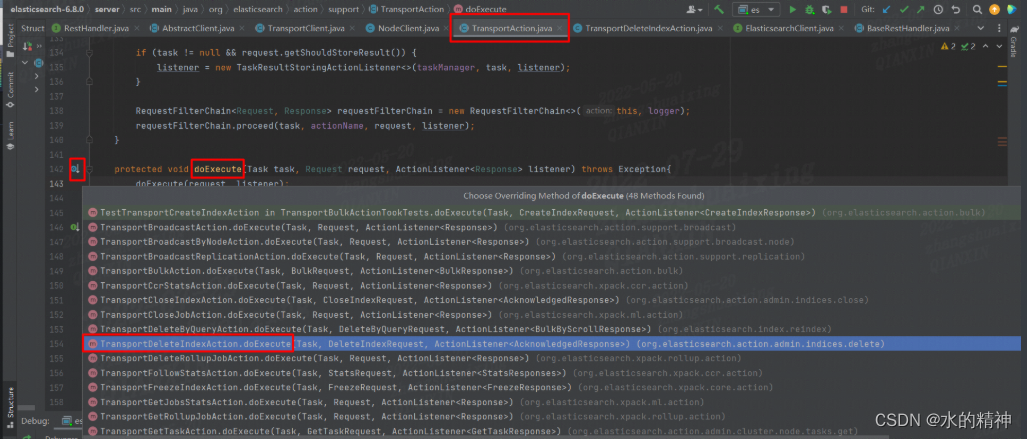The height and width of the screenshot is (439, 1027).
Task: Click the gutter marker icon on line 146
Action: (x=76, y=227)
